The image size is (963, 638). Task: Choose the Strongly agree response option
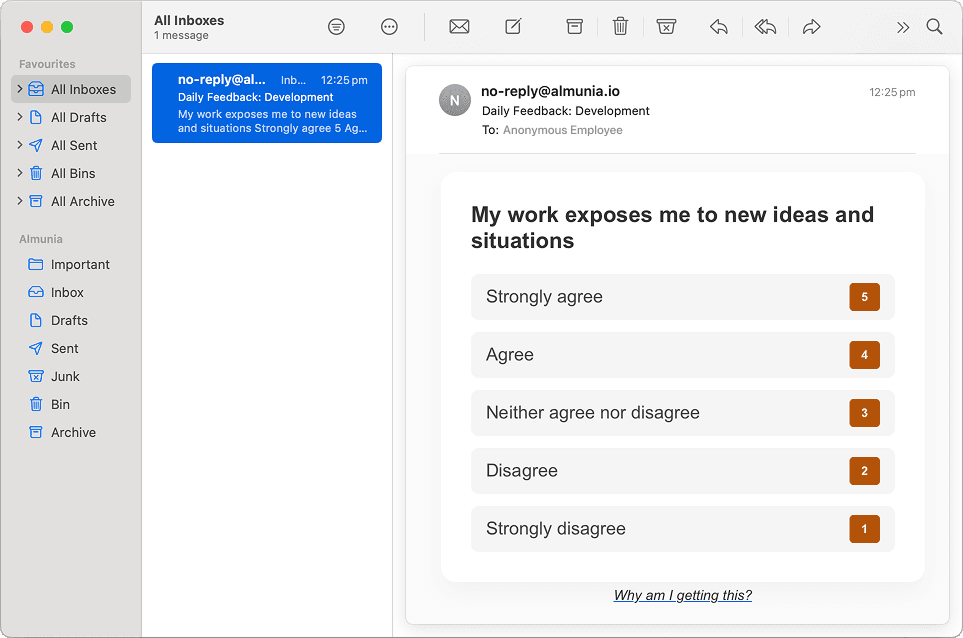point(682,297)
